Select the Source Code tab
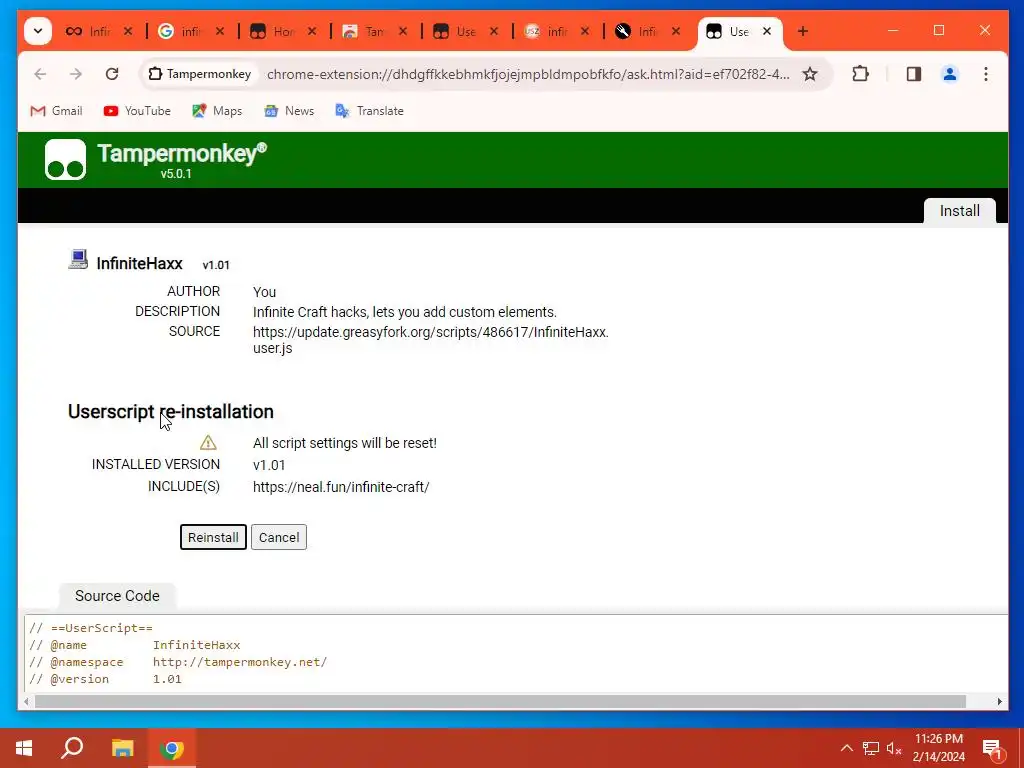The height and width of the screenshot is (768, 1024). point(117,596)
